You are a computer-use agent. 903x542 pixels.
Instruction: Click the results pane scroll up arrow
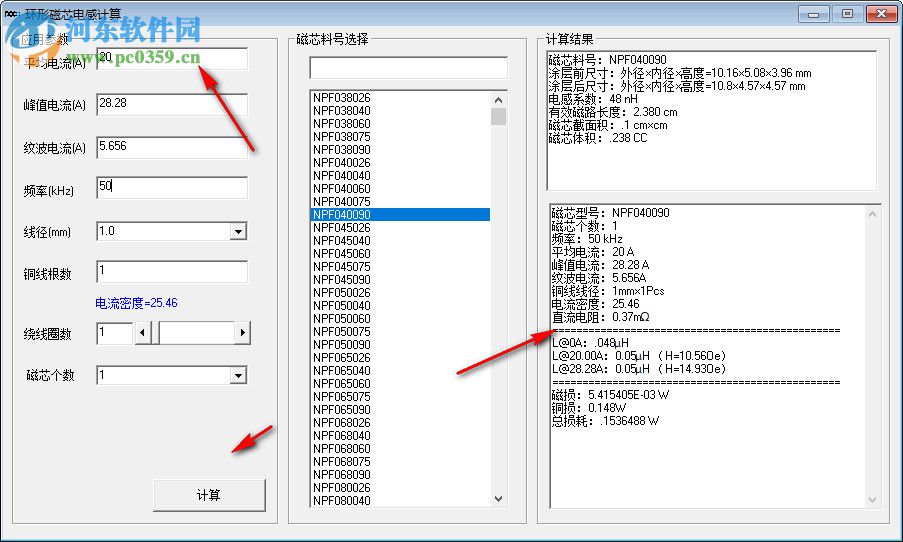[872, 215]
